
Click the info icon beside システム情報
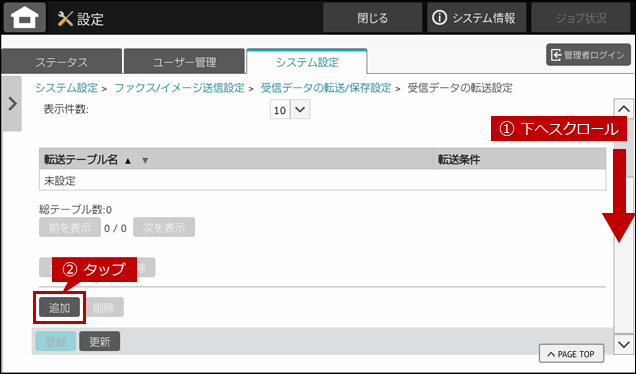(x=439, y=18)
